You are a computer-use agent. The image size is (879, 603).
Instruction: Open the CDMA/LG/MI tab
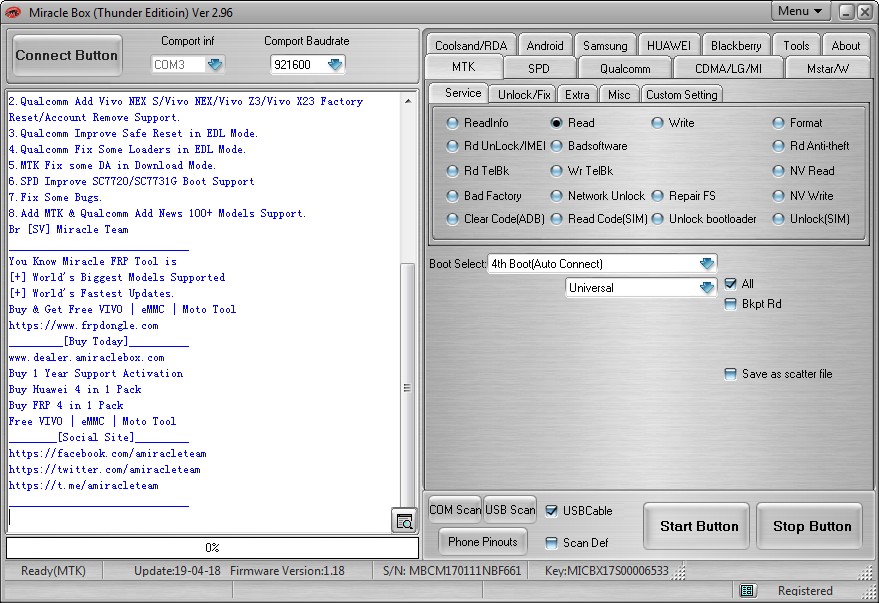coord(728,68)
